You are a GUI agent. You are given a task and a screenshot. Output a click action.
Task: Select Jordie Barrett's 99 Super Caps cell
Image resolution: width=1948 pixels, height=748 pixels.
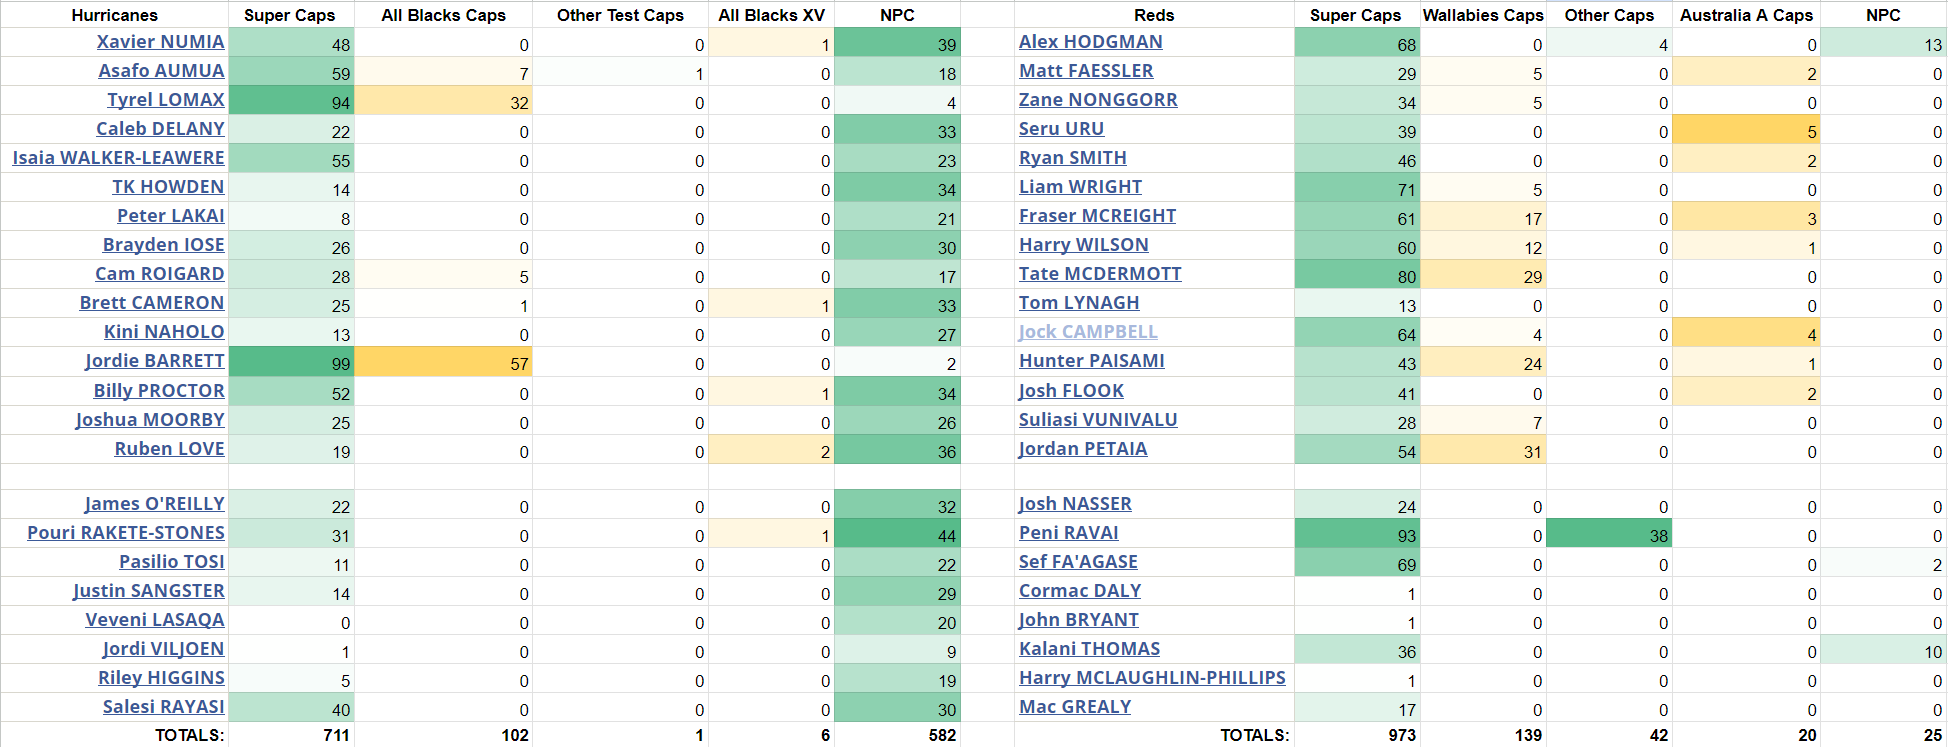coord(291,363)
